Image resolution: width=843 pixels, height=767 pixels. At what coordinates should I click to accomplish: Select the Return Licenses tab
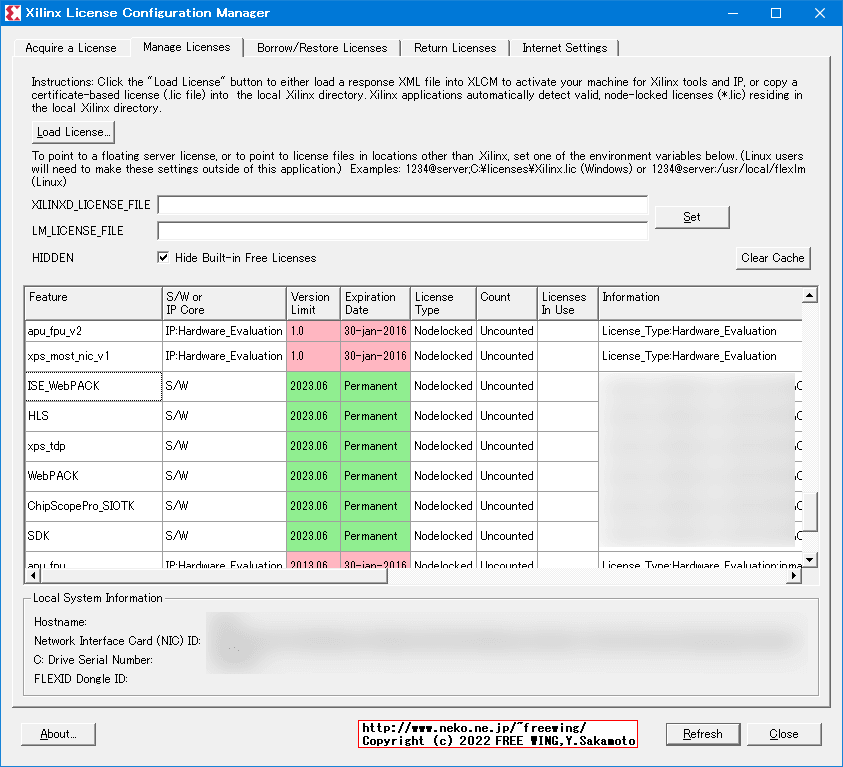point(454,48)
